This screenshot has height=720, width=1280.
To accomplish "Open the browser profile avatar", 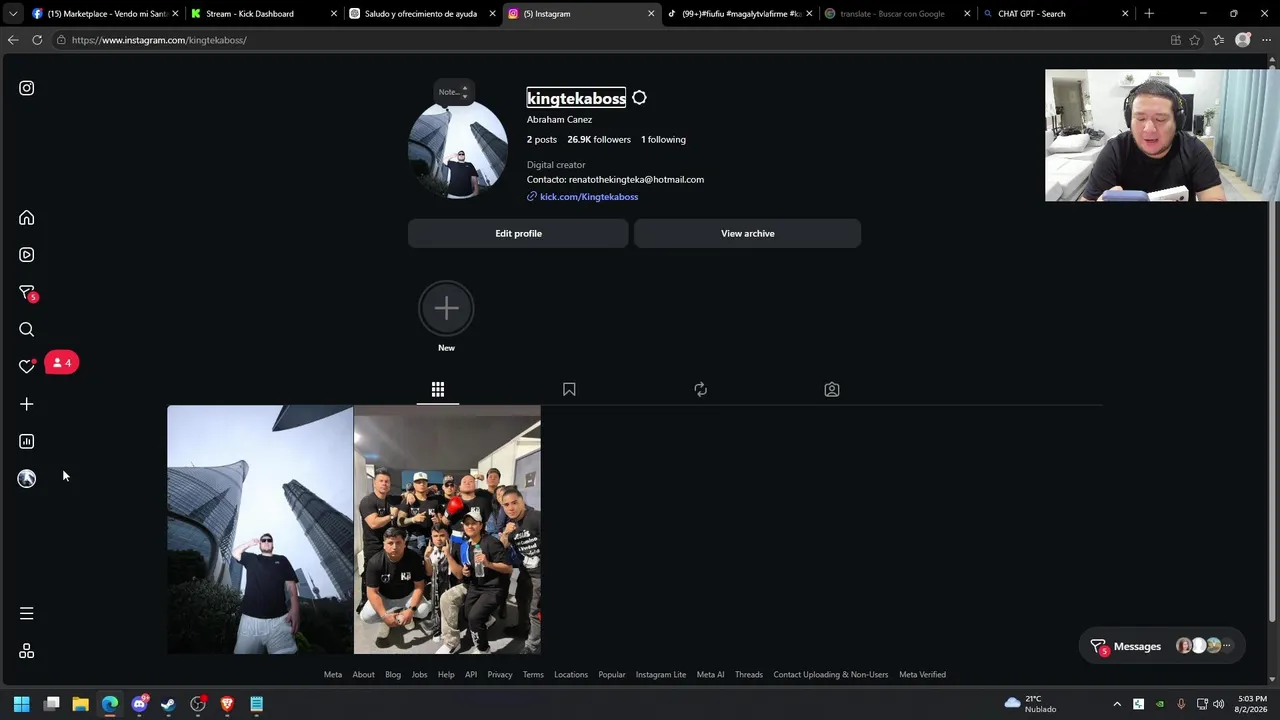I will pos(1243,40).
